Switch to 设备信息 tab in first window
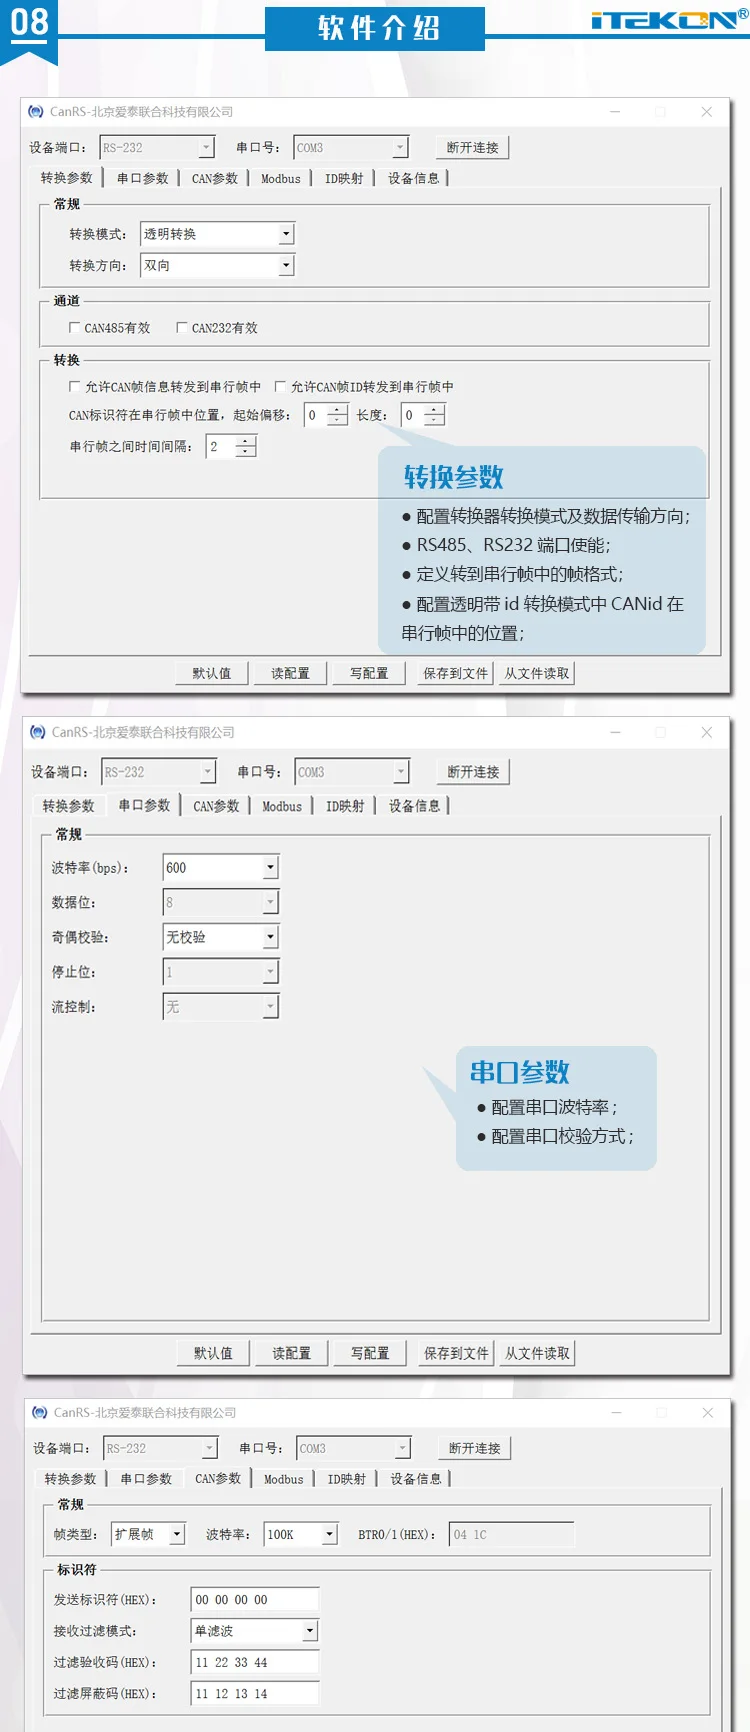Screen dimensions: 750x1732 tap(413, 179)
